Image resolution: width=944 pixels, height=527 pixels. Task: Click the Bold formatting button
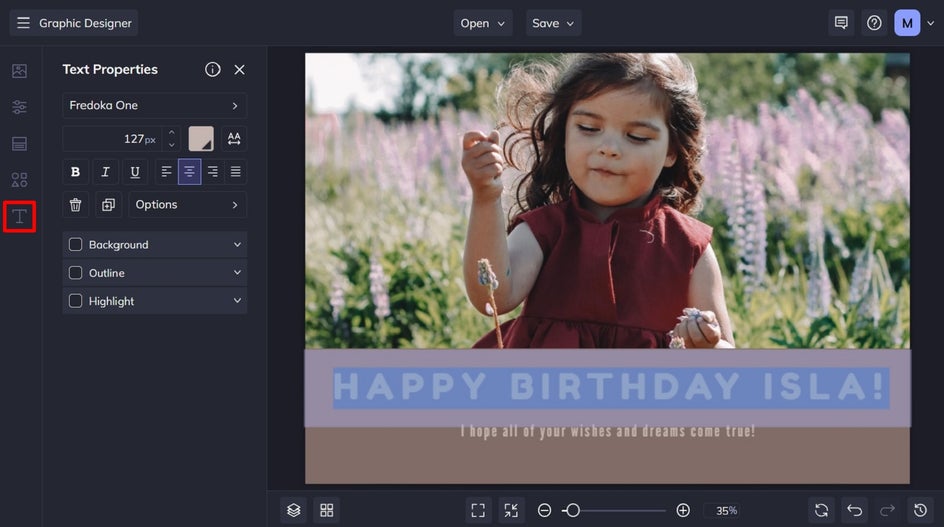(75, 172)
